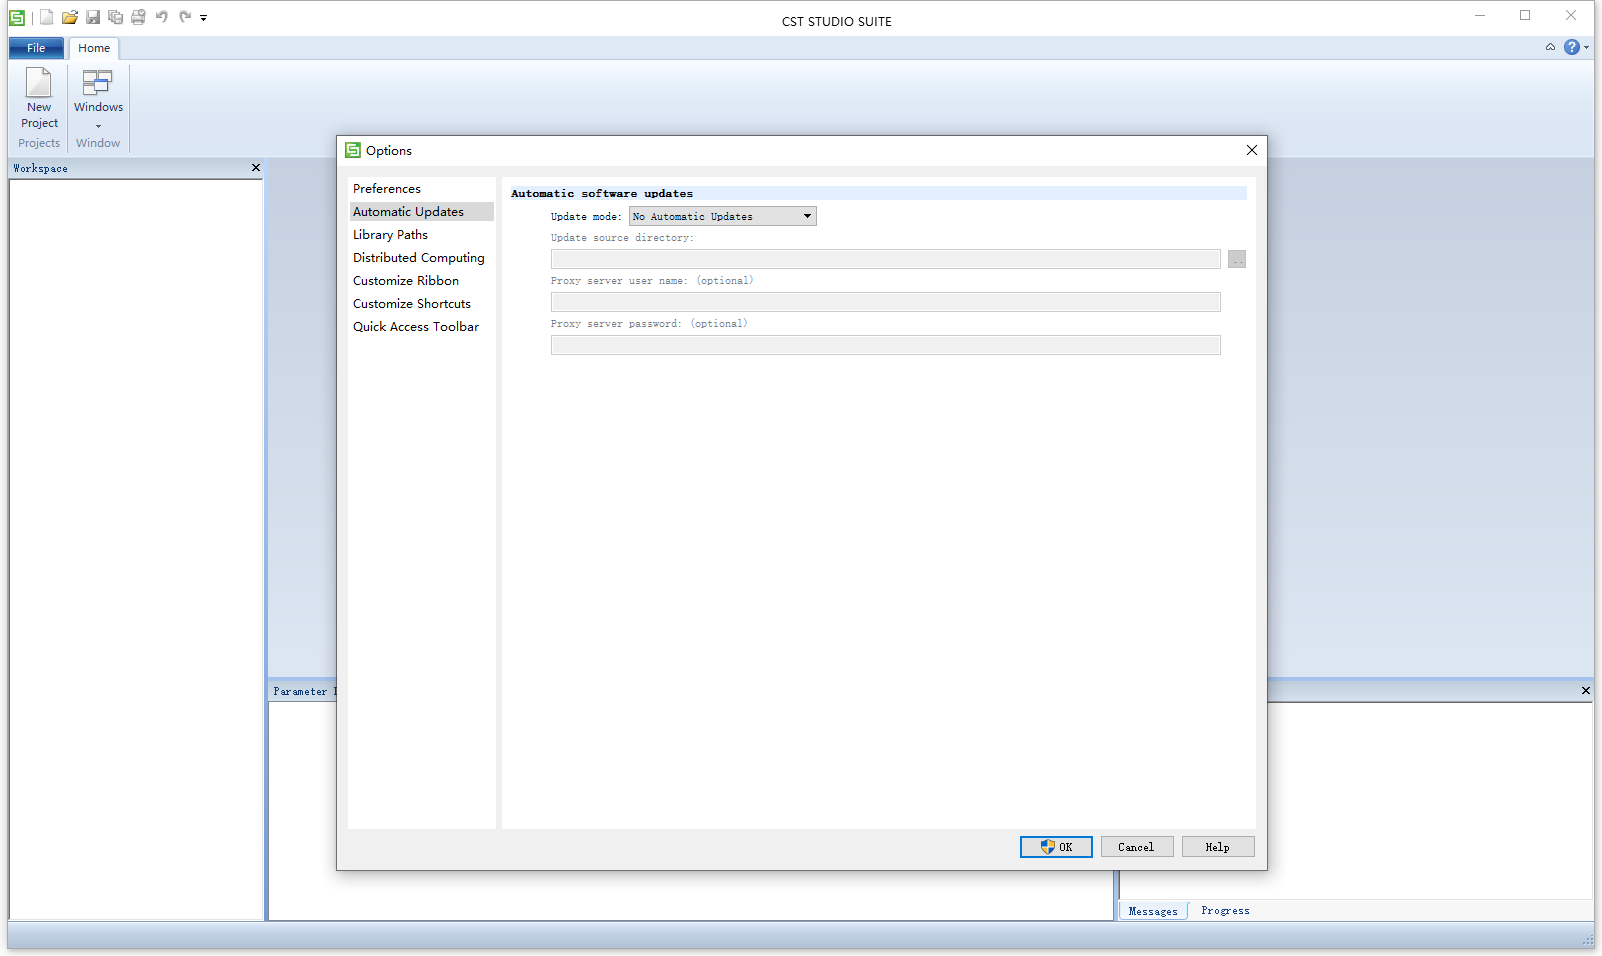
Task: Select Automatic Updates in Options list
Action: coord(421,212)
